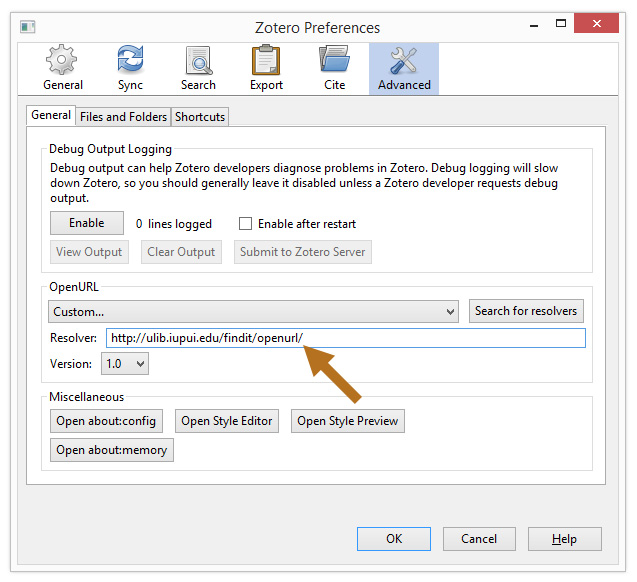Open the Search preferences pane
The image size is (637, 582).
coord(198,68)
